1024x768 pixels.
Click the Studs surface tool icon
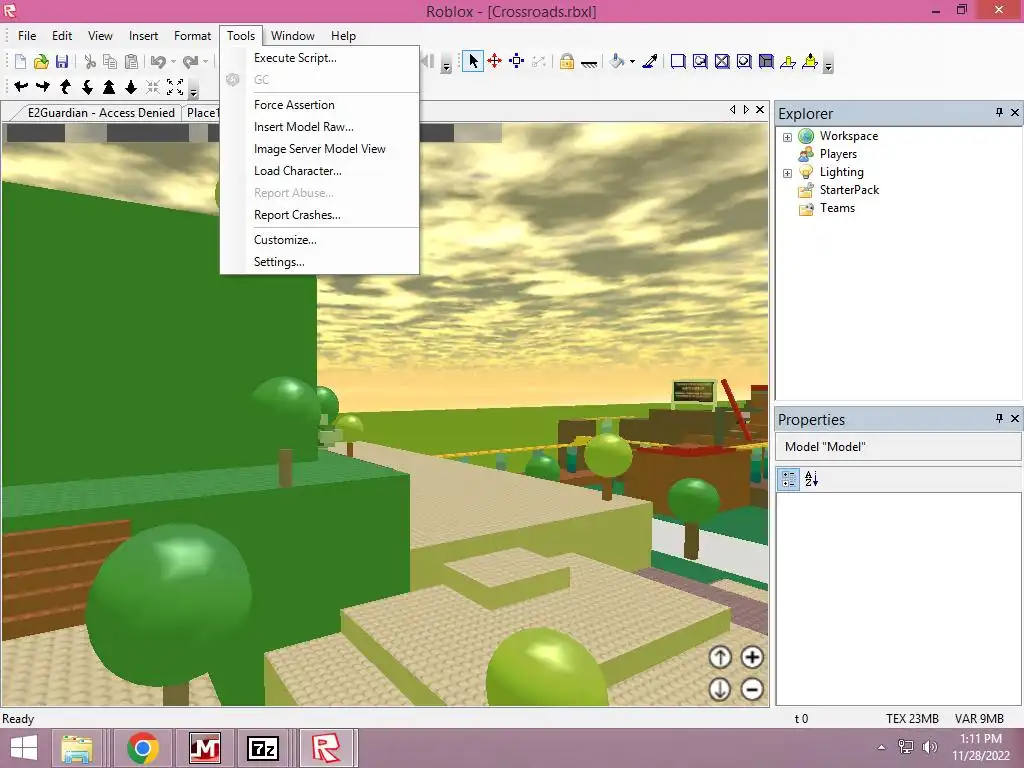click(x=744, y=61)
